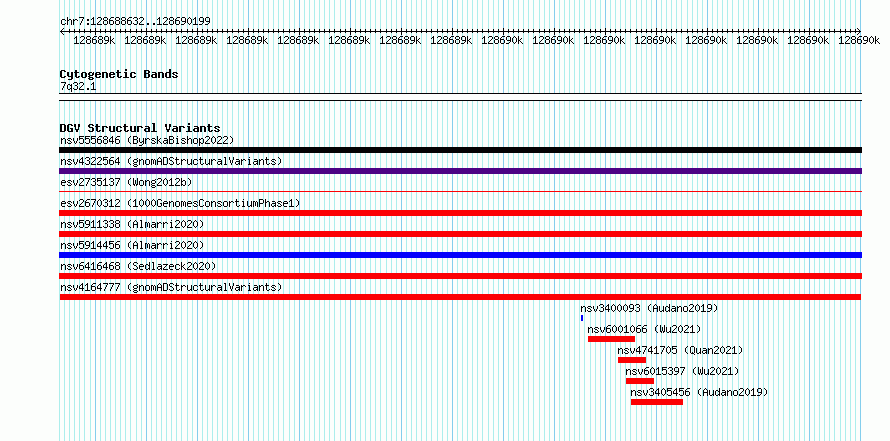
Task: Click the thin red esv2735137 variant line
Action: [x=460, y=192]
